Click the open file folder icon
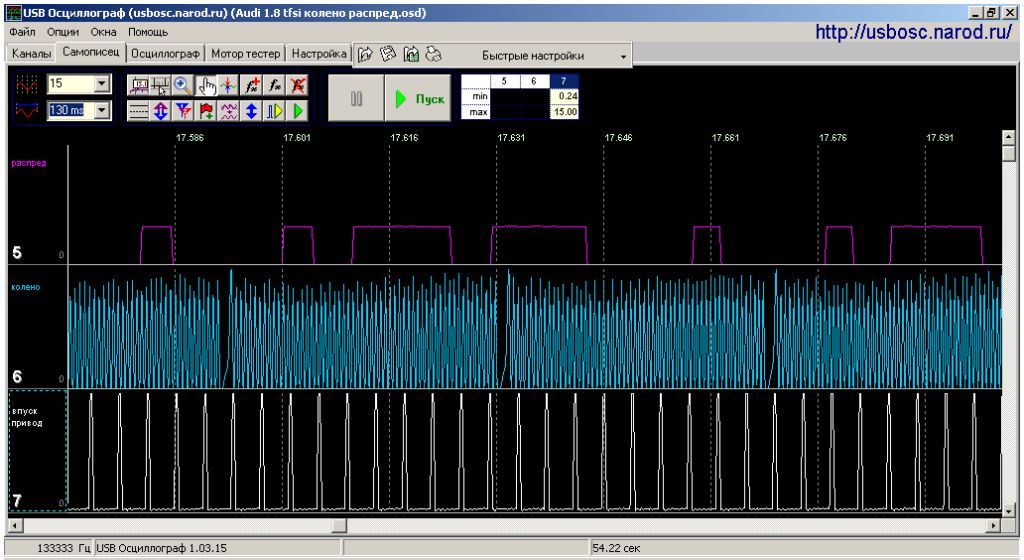Viewport: 1024px width, 560px height. coord(366,55)
